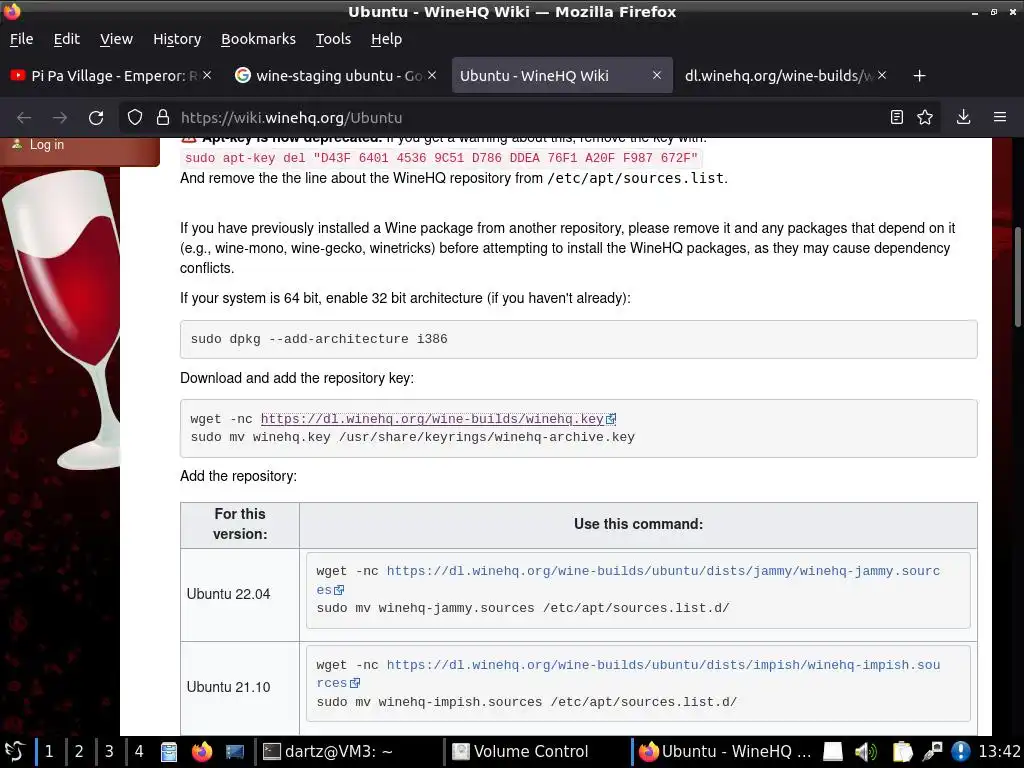Viewport: 1024px width, 768px height.
Task: Switch to workspace 4 in pager
Action: (x=139, y=752)
